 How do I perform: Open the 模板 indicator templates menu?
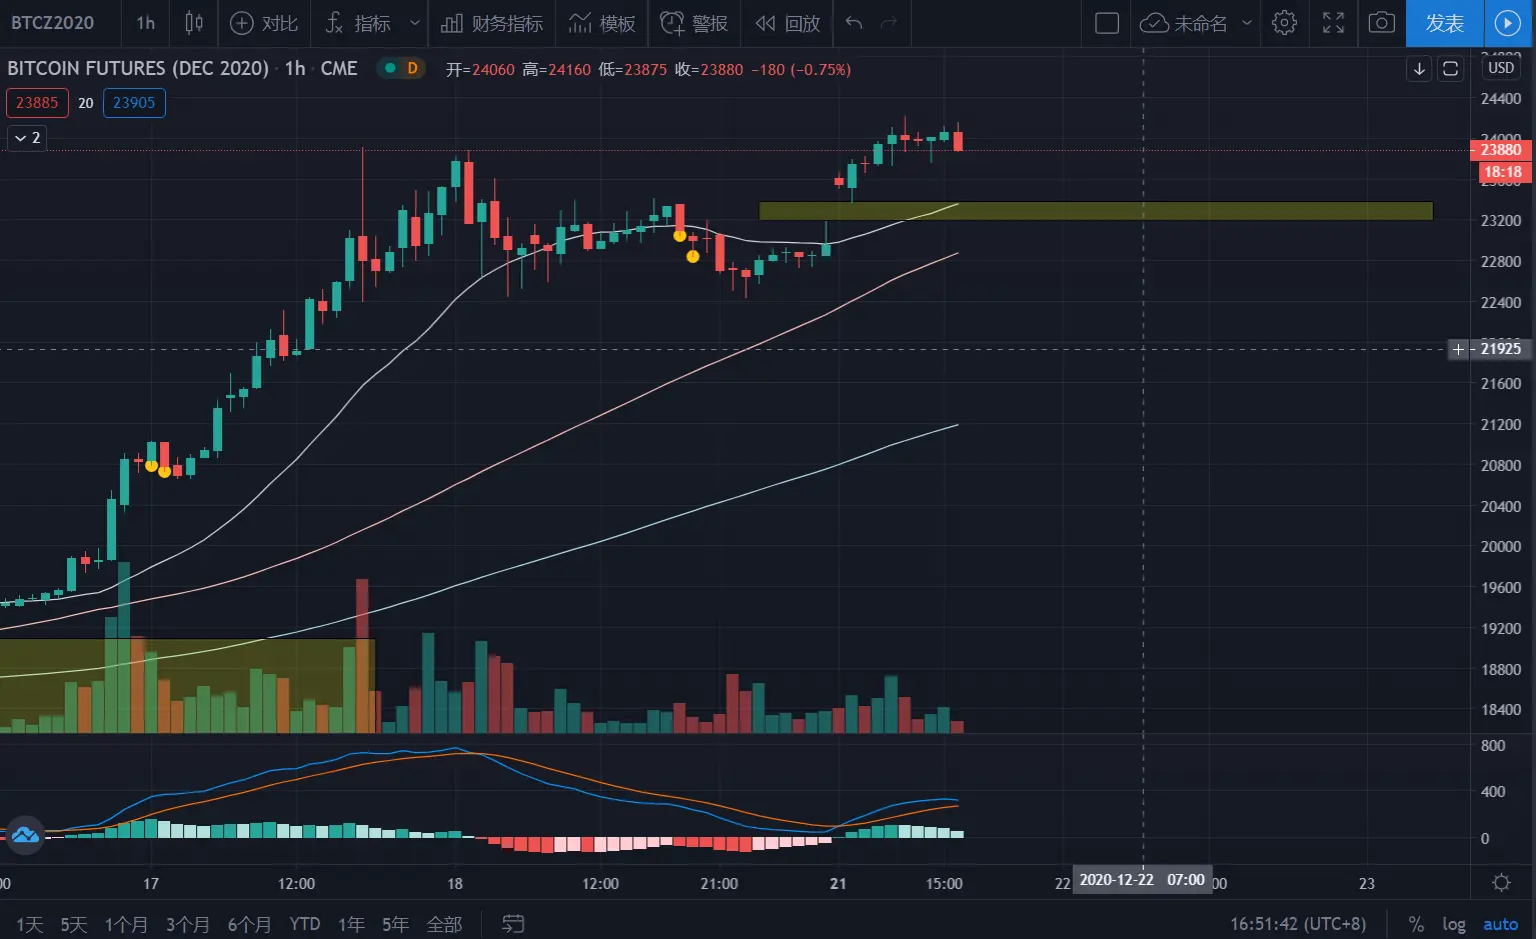tap(602, 23)
